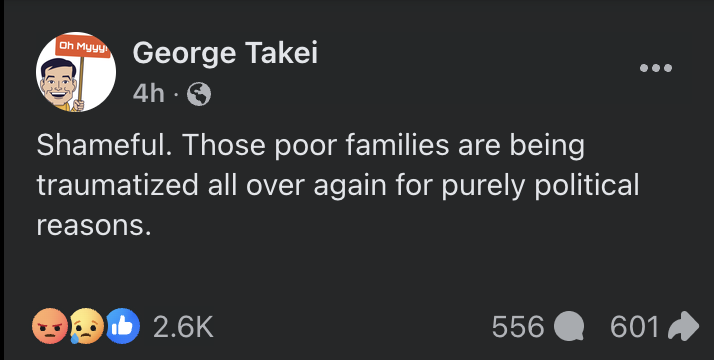Click the share arrow icon

tap(683, 326)
